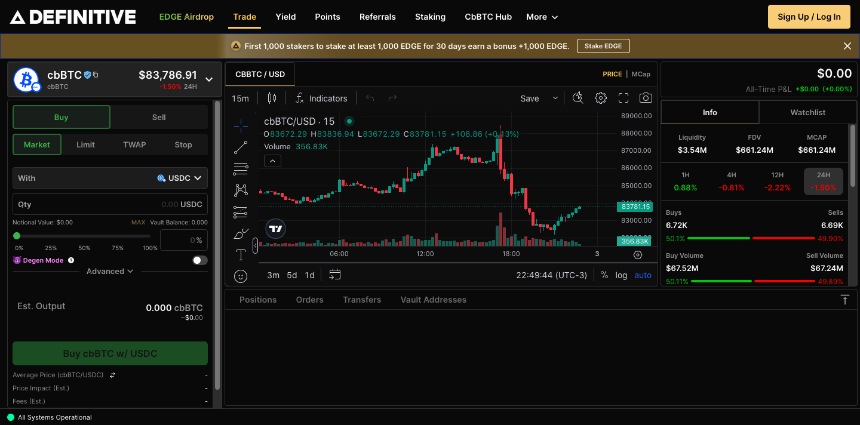
Task: Collapse the positions panel with top arrow icon
Action: (x=845, y=299)
